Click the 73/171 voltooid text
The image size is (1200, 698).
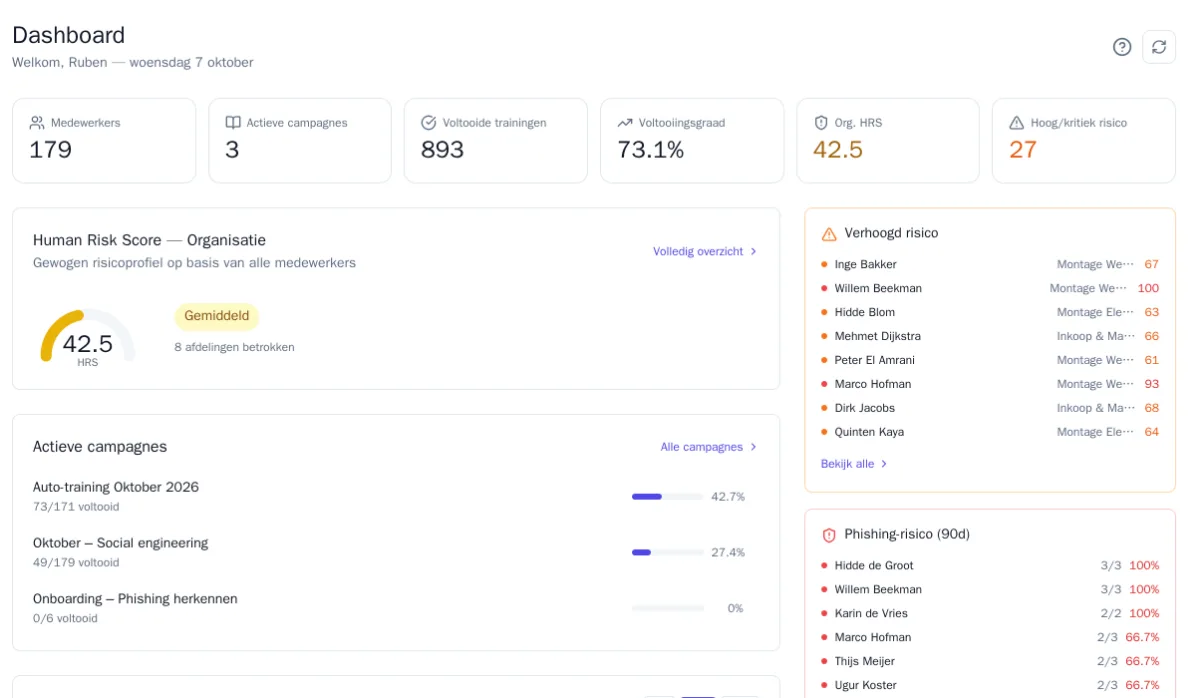coord(76,507)
